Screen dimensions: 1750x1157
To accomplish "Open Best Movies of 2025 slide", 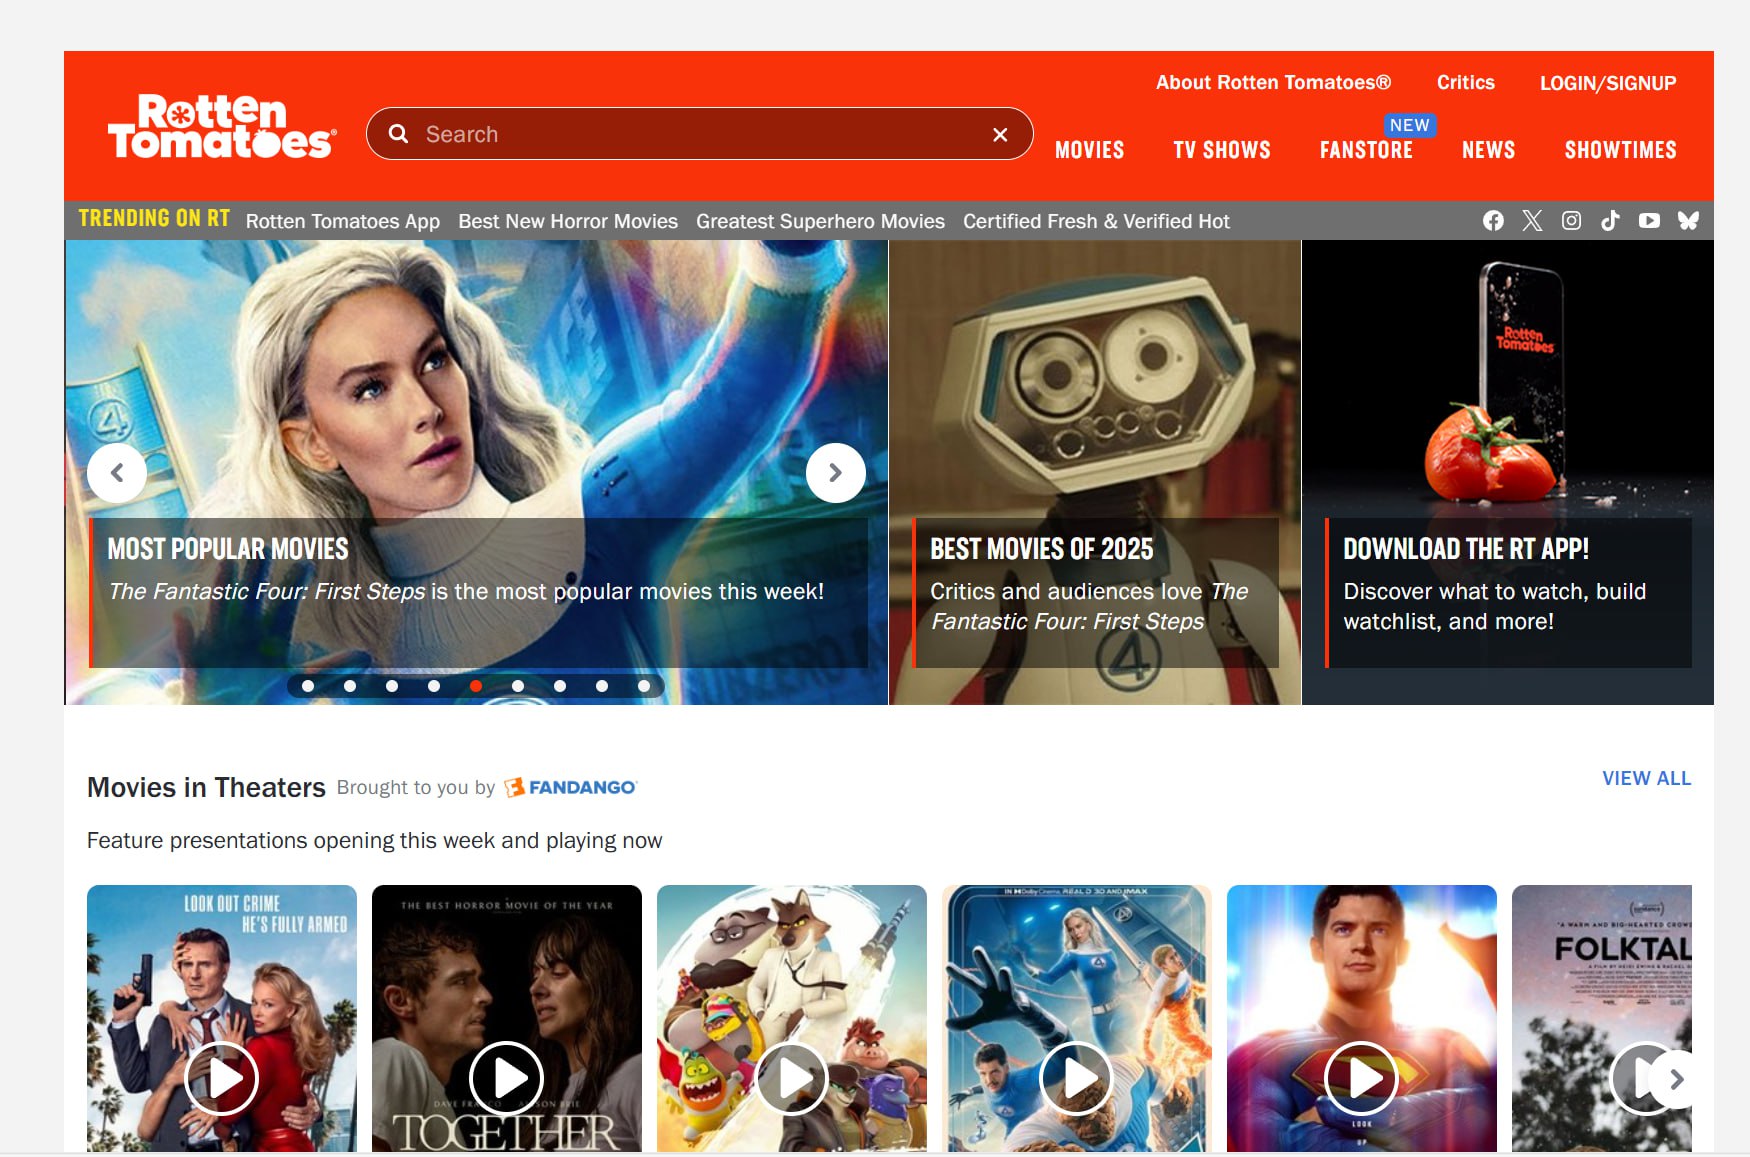I will [x=1095, y=592].
